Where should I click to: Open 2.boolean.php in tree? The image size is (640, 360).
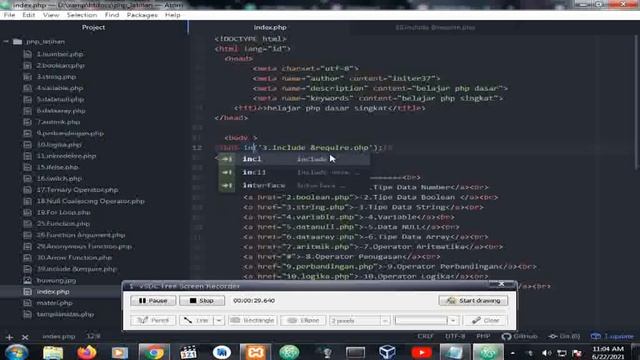pyautogui.click(x=60, y=65)
